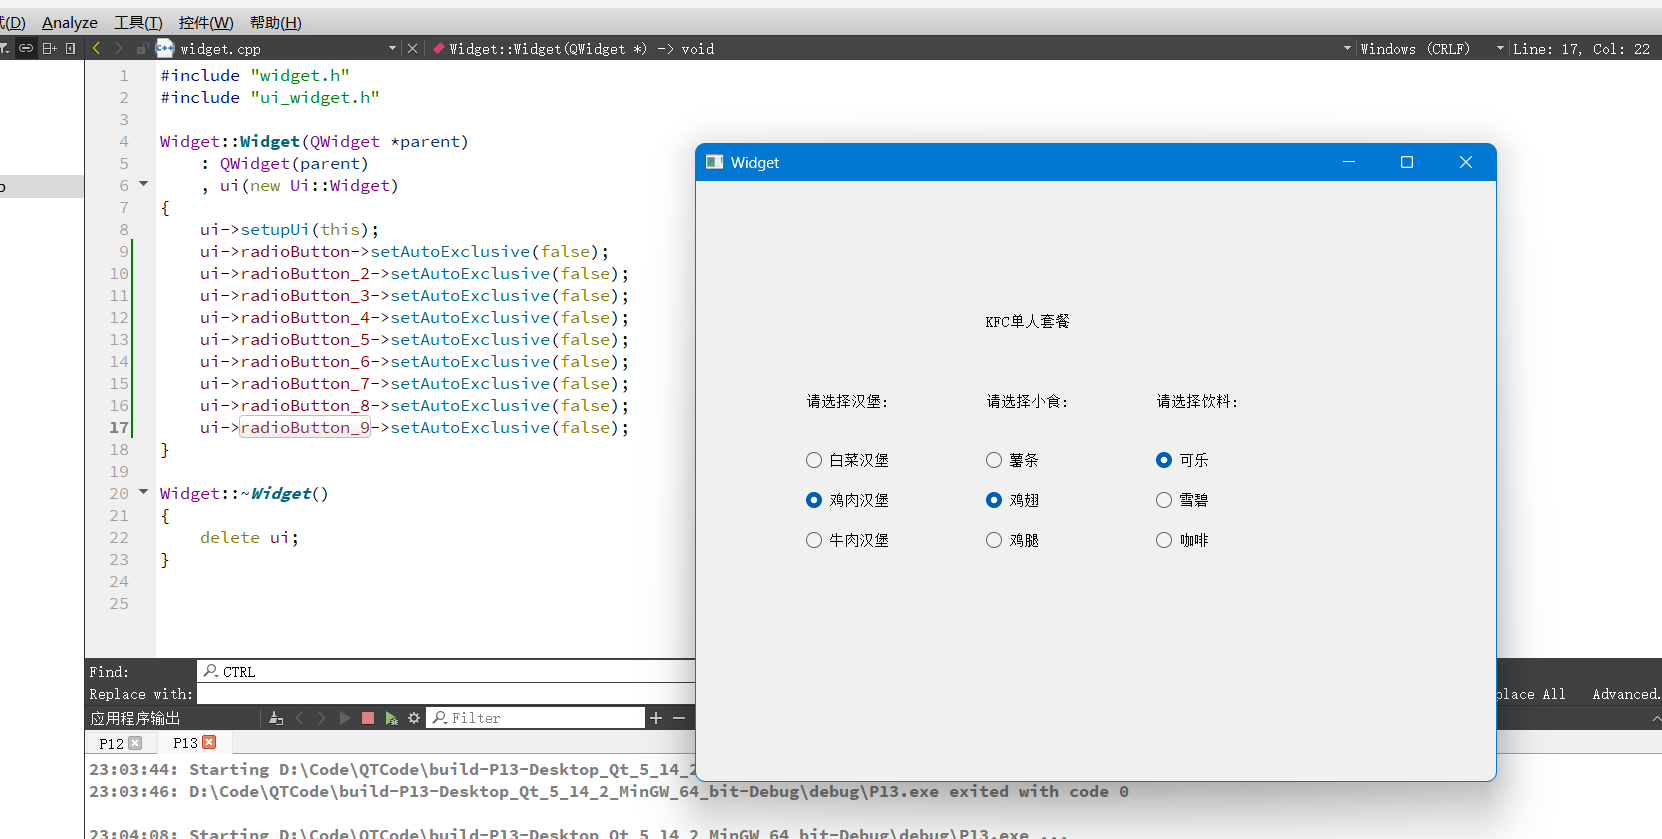
Task: Click the output Filter input field
Action: point(536,718)
